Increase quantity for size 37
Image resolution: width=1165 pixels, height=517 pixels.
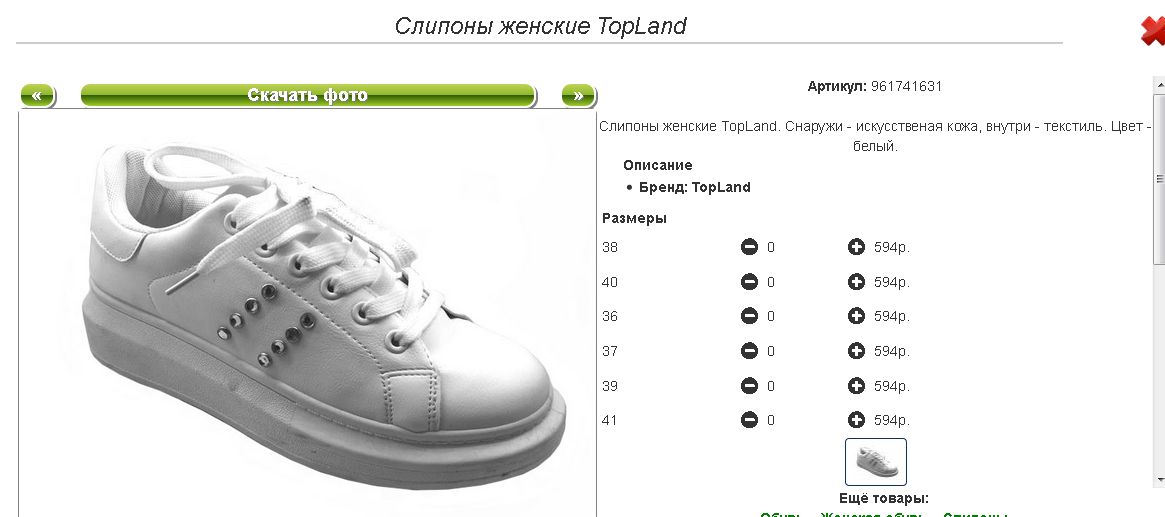coord(856,351)
